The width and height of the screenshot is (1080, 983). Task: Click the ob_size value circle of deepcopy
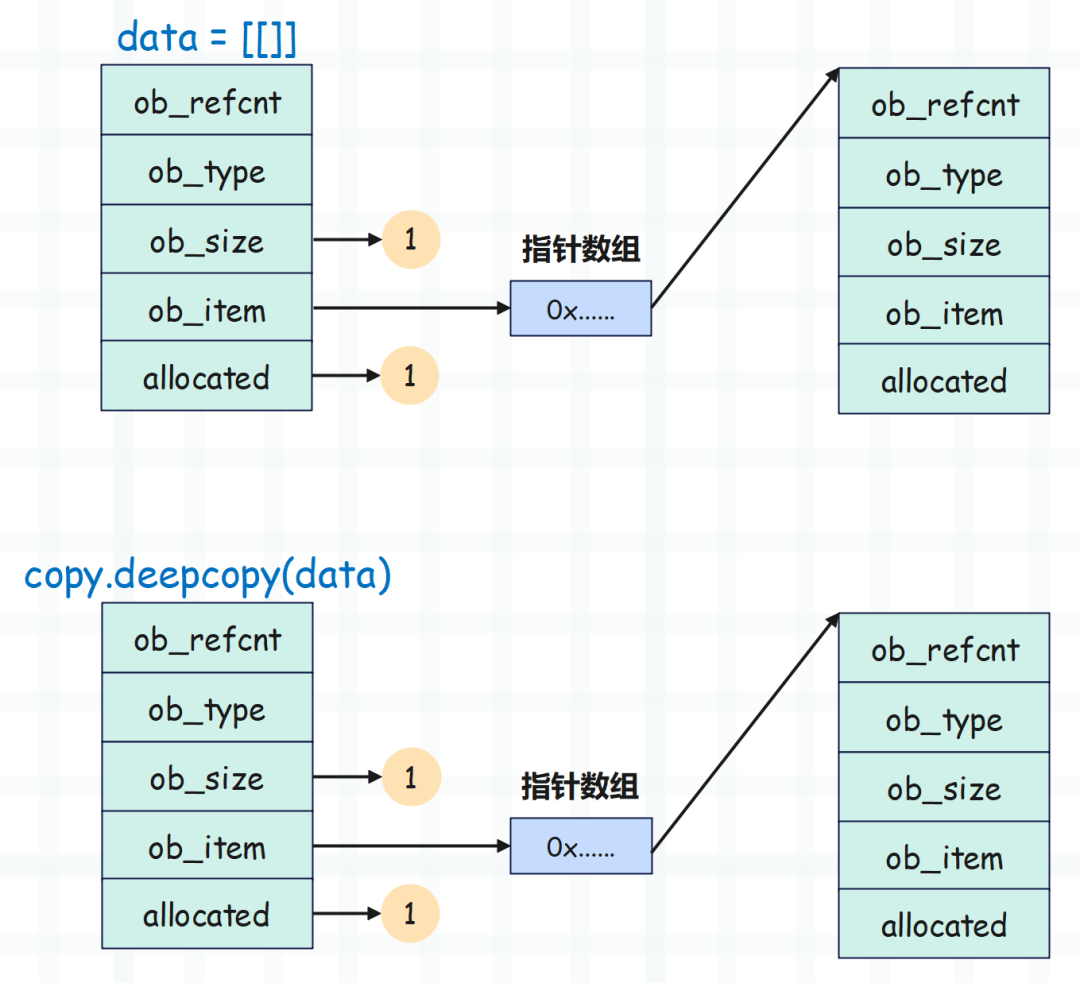coord(411,777)
